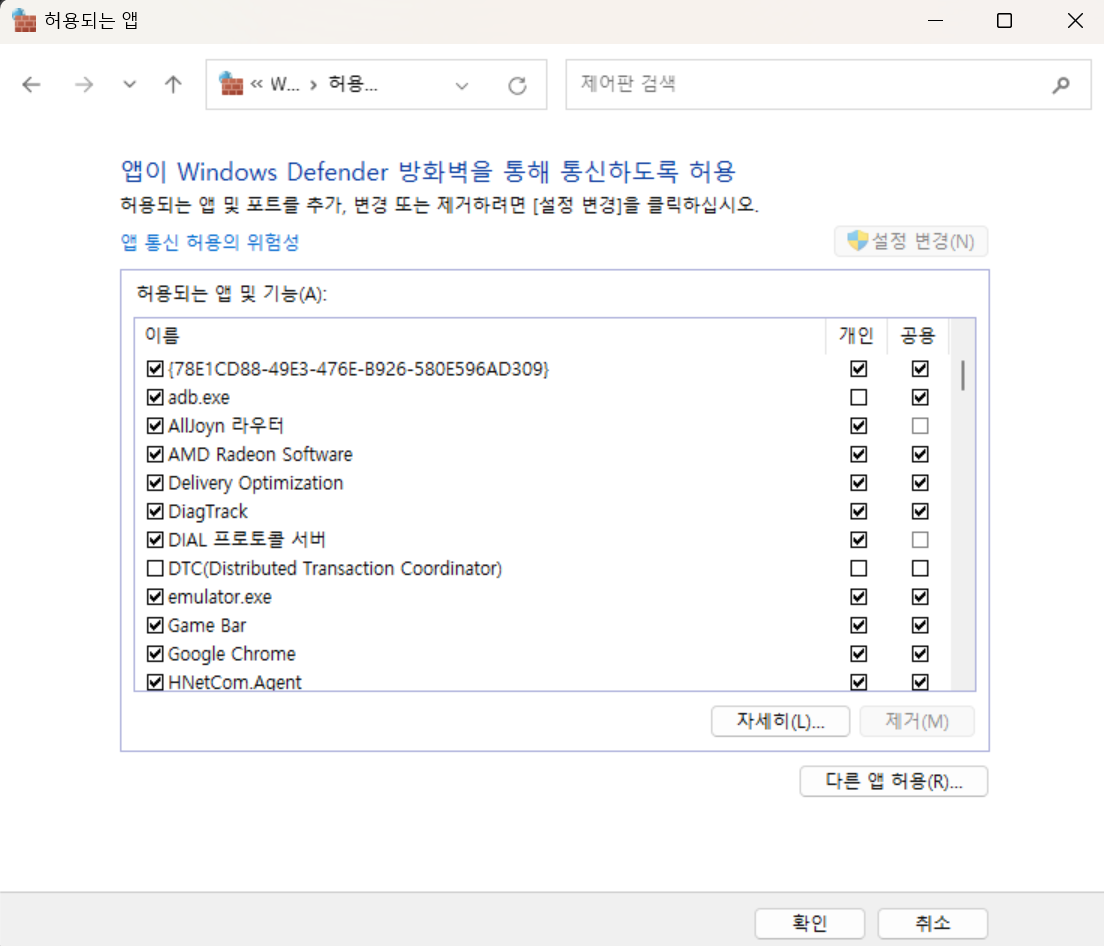1104x946 pixels.
Task: Click the list vertical scrollbar thumb
Action: [x=962, y=375]
